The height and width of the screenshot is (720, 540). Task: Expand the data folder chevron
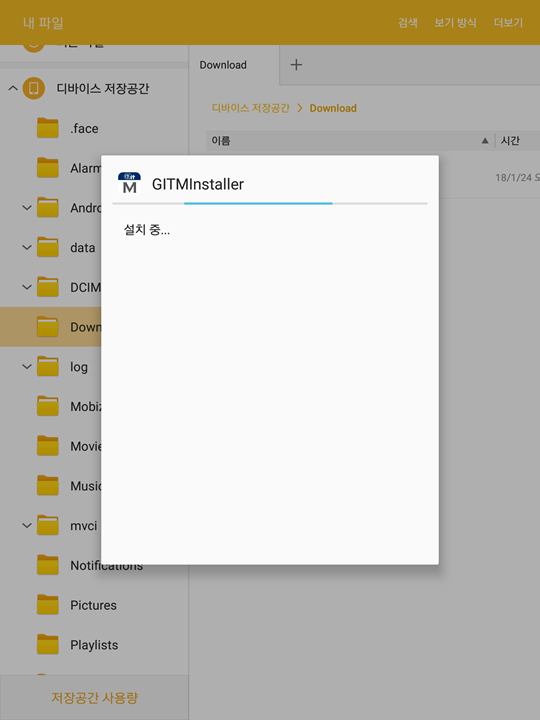[x=27, y=247]
